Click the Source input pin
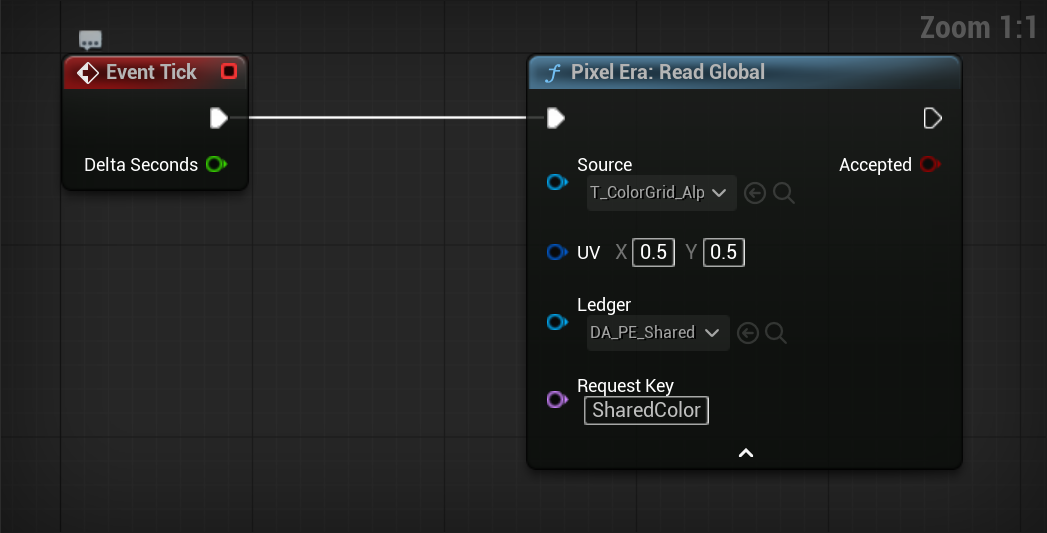 pos(557,182)
